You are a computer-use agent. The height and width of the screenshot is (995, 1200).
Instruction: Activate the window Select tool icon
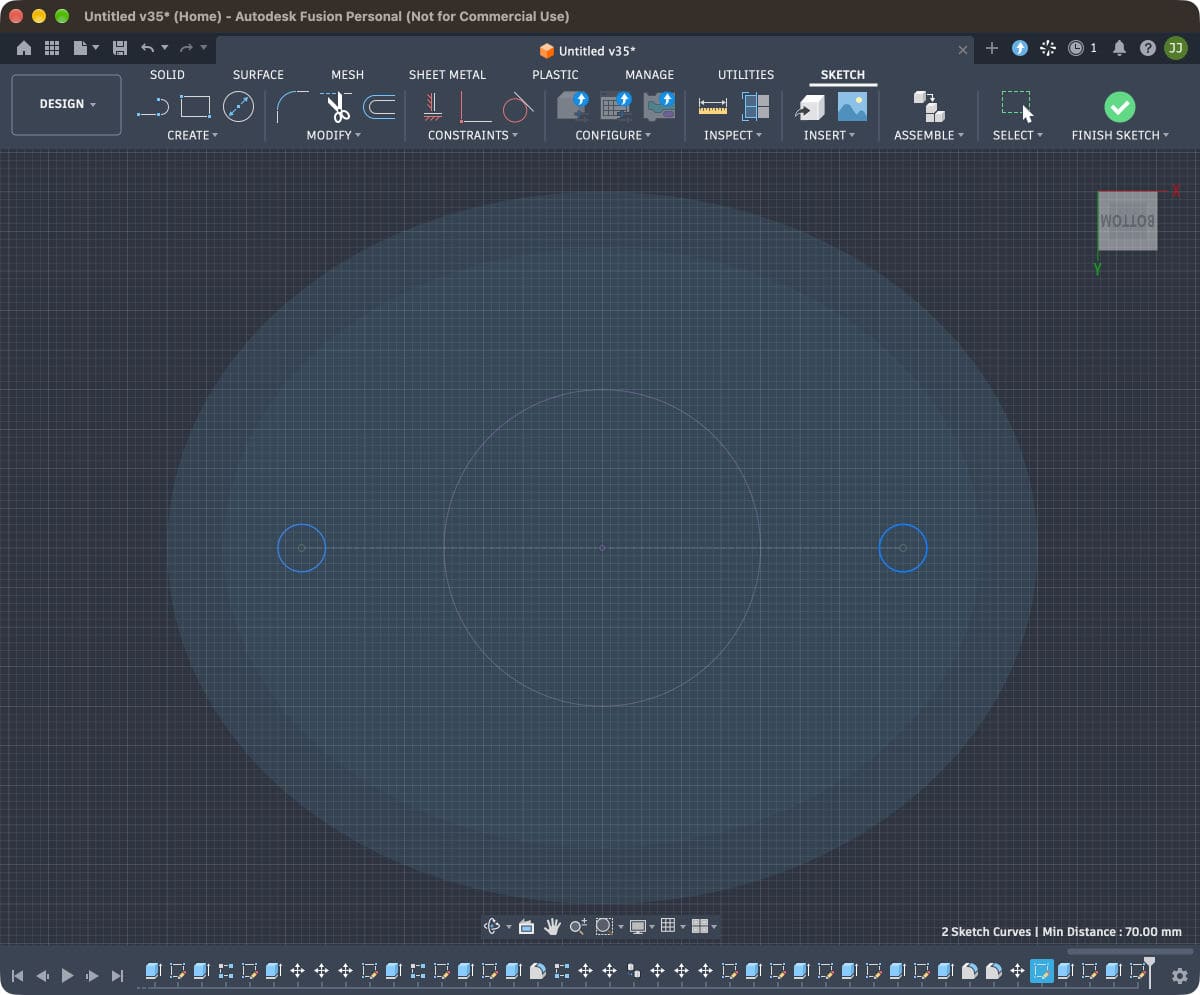tap(1017, 107)
